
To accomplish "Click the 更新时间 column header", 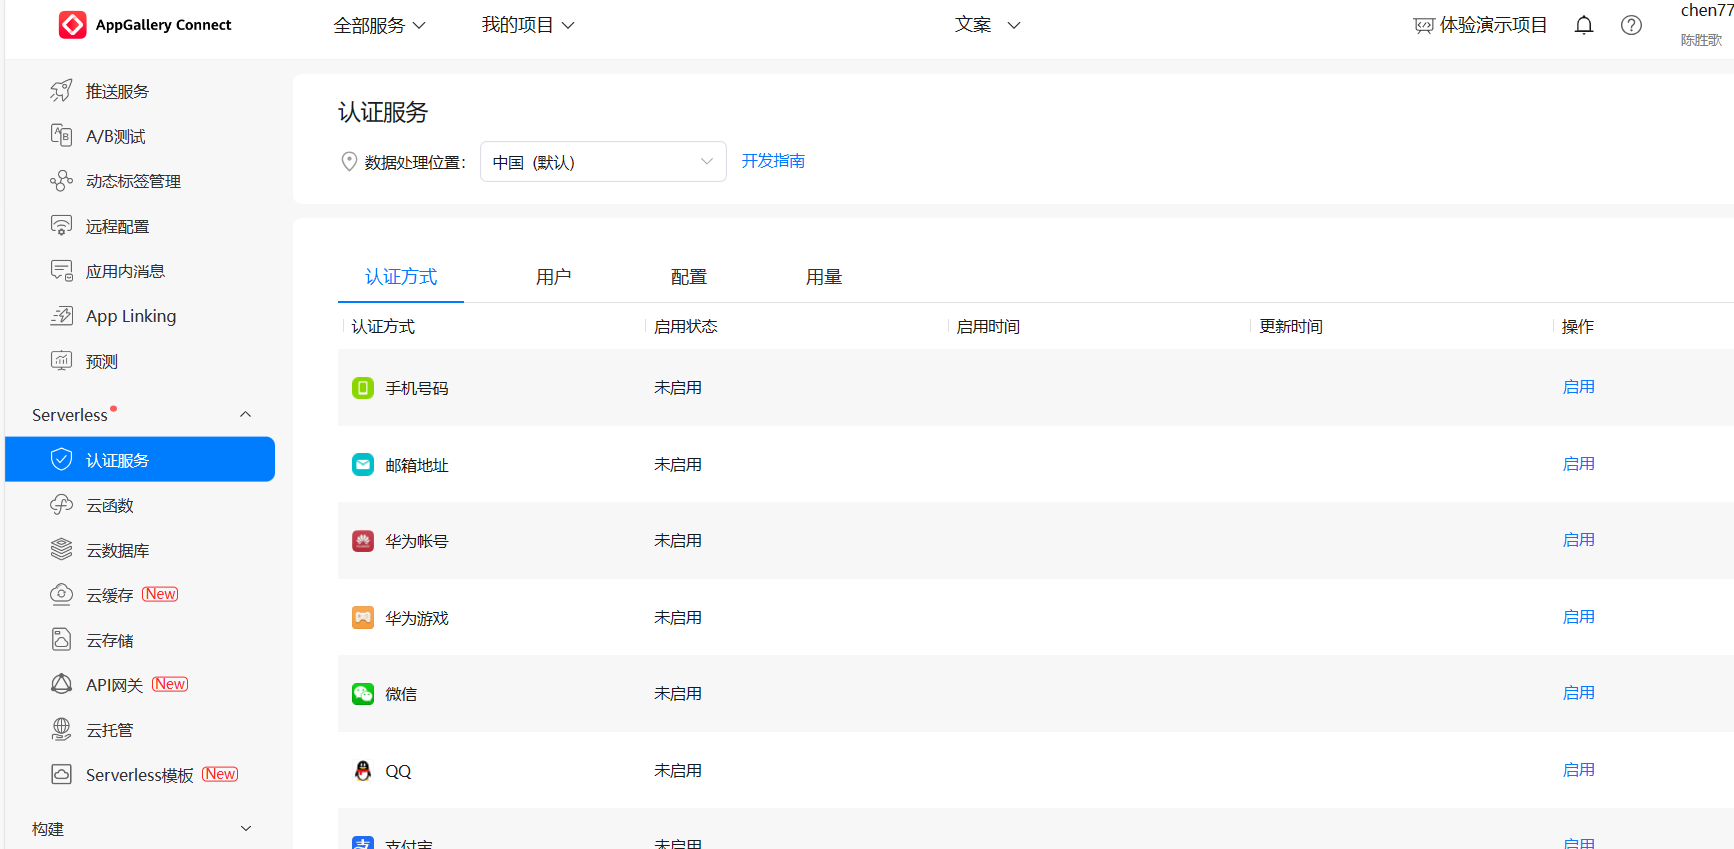I will coord(1291,327).
